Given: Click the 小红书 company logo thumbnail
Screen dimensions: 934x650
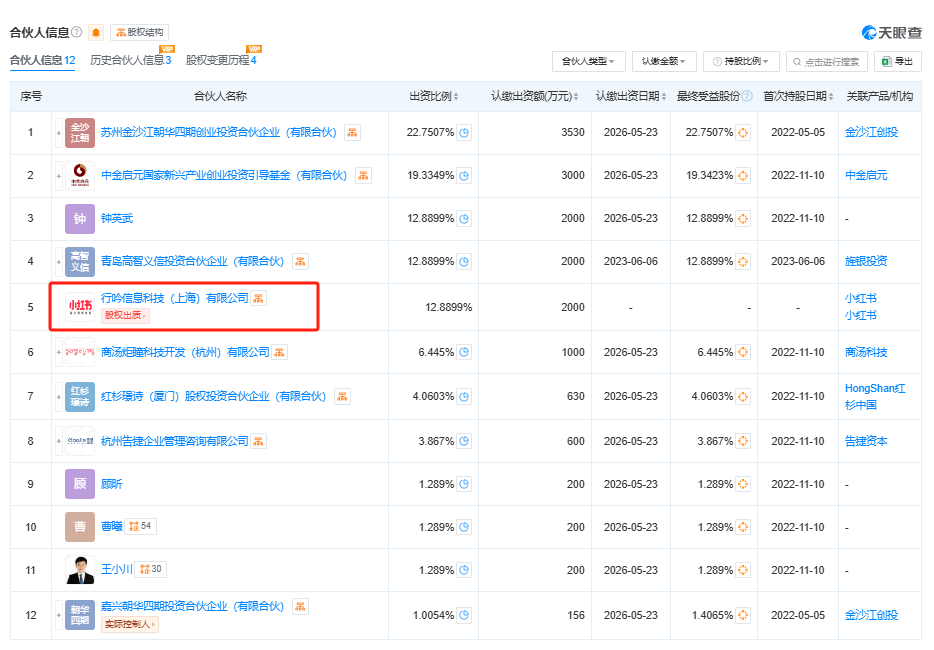Looking at the screenshot, I should click(x=79, y=305).
